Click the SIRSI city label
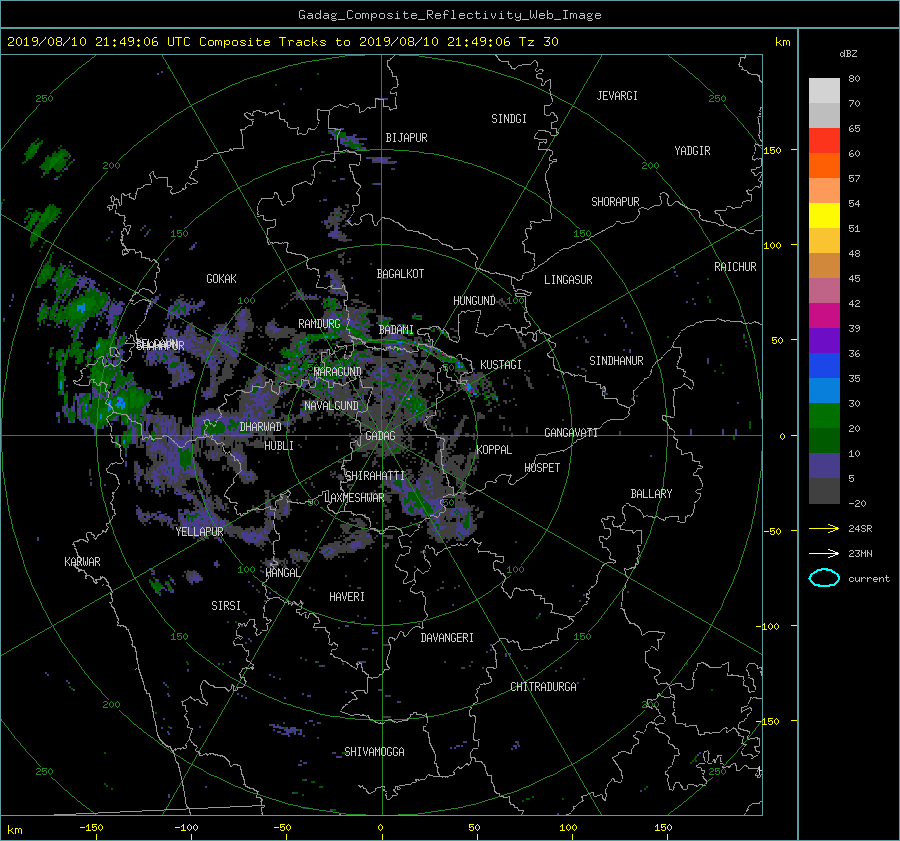900x841 pixels. point(226,606)
